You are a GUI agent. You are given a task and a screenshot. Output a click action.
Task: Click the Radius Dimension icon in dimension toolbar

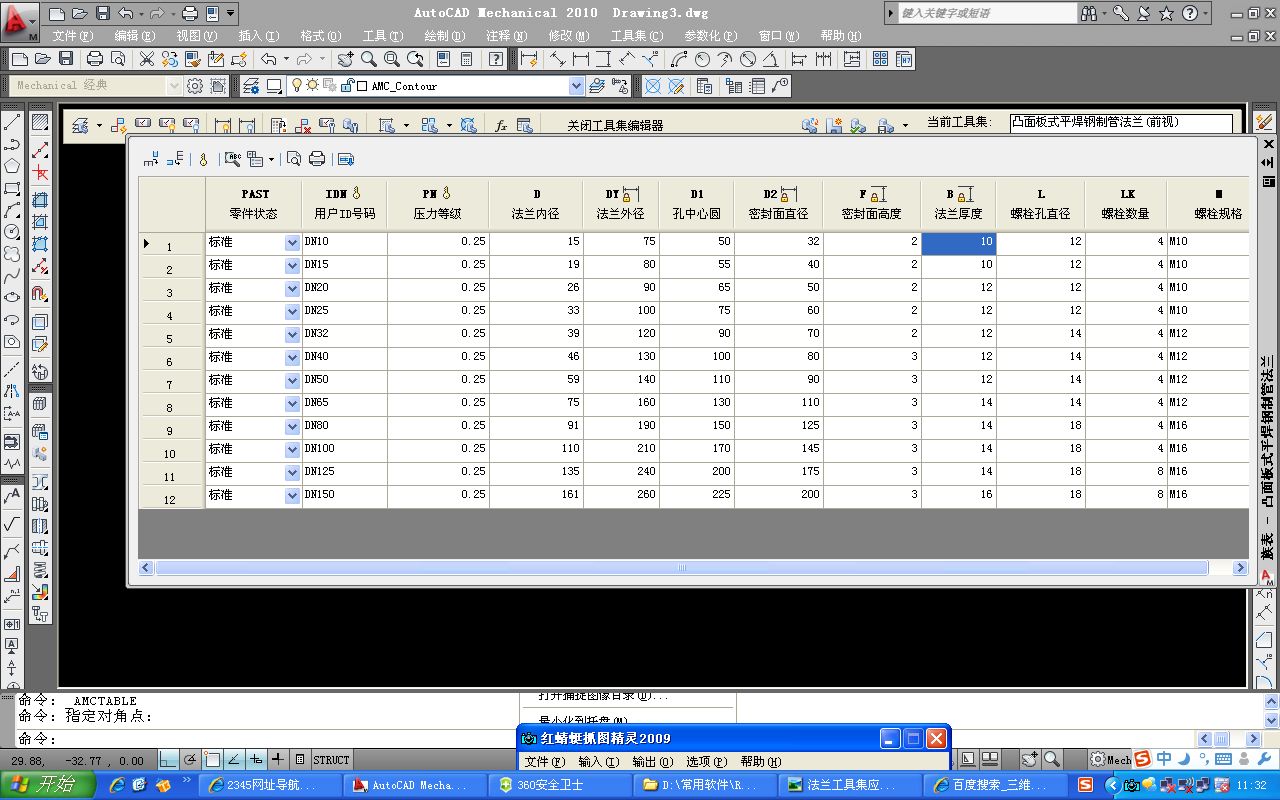[702, 59]
